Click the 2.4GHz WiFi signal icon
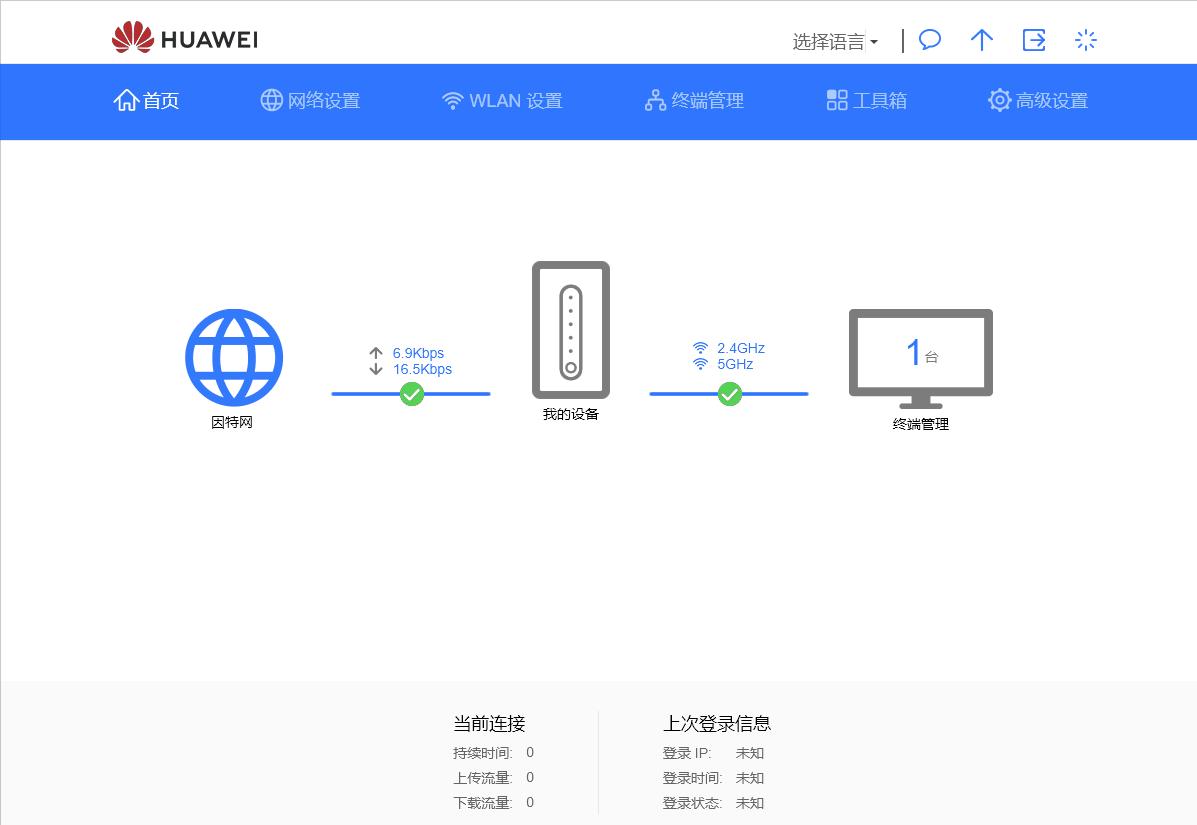Screen dimensions: 1197x825 click(700, 348)
